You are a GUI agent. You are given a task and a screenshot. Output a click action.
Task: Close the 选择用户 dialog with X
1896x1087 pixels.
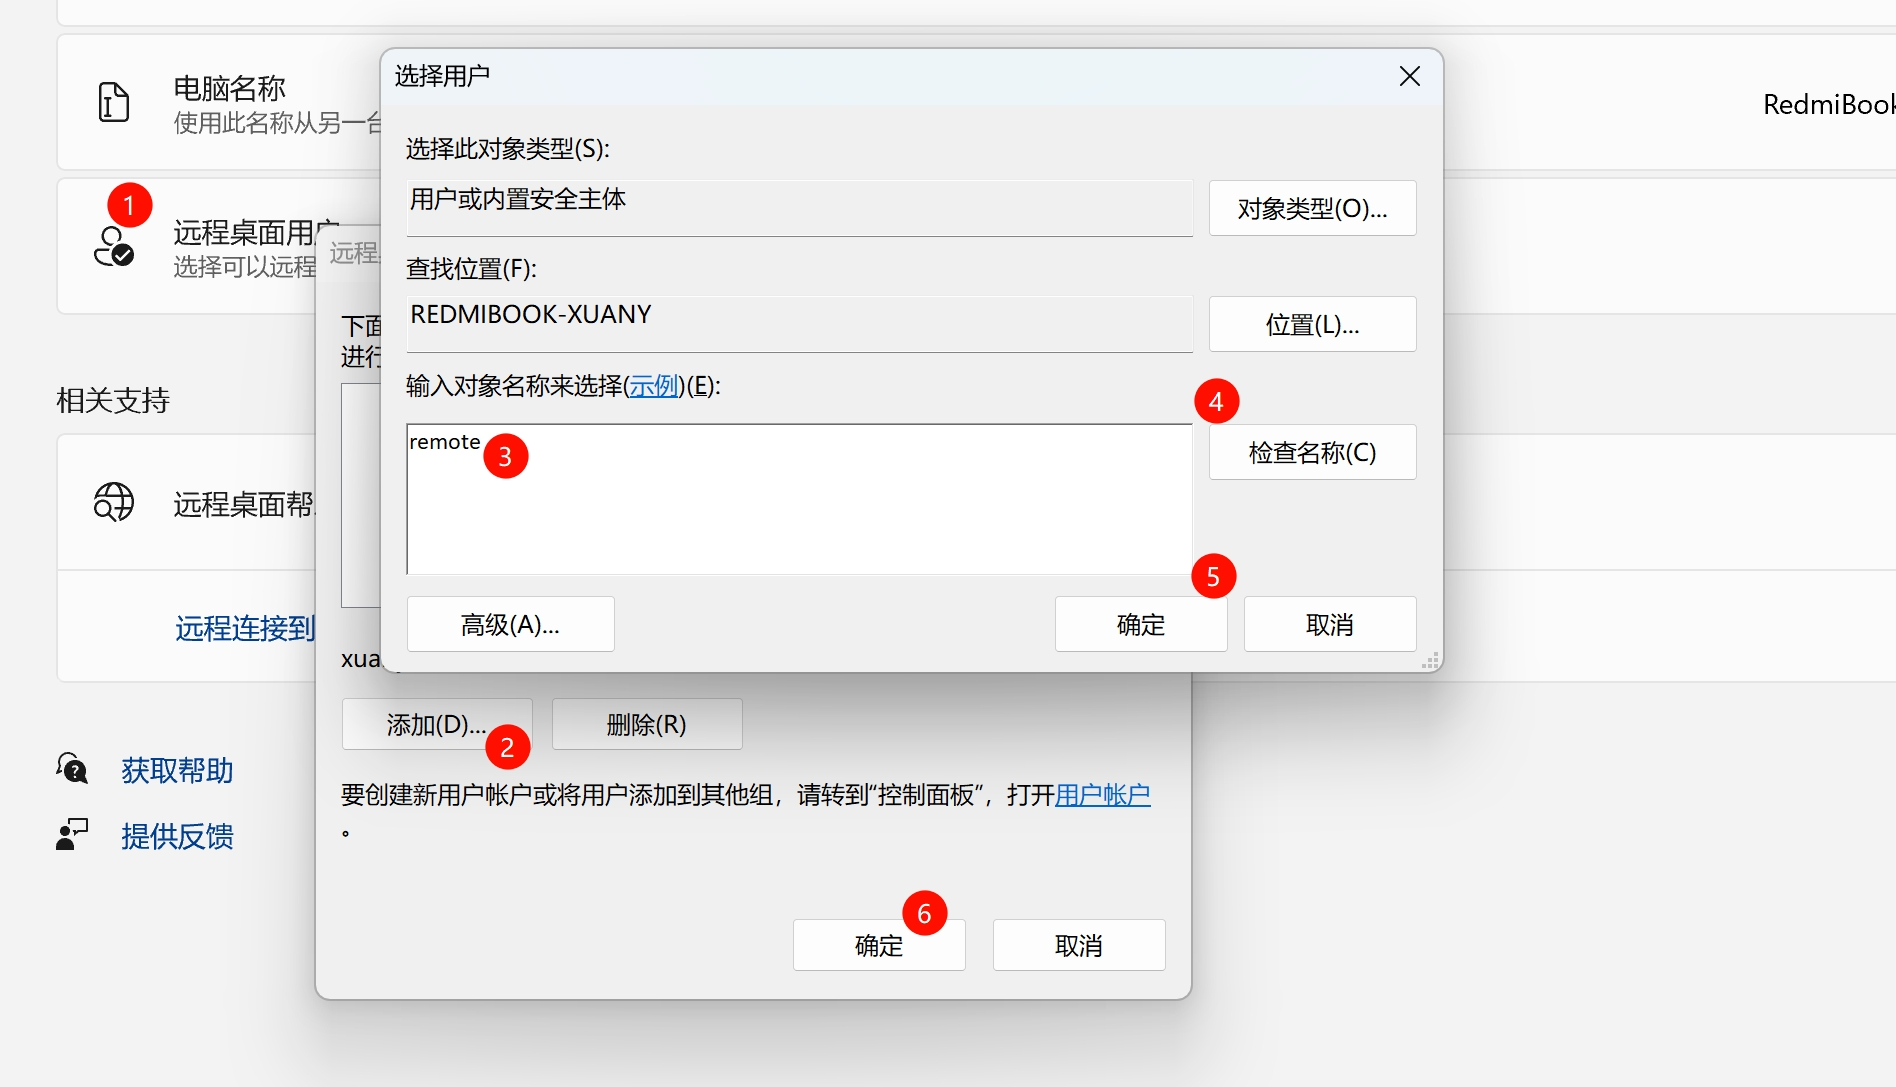coord(1409,76)
